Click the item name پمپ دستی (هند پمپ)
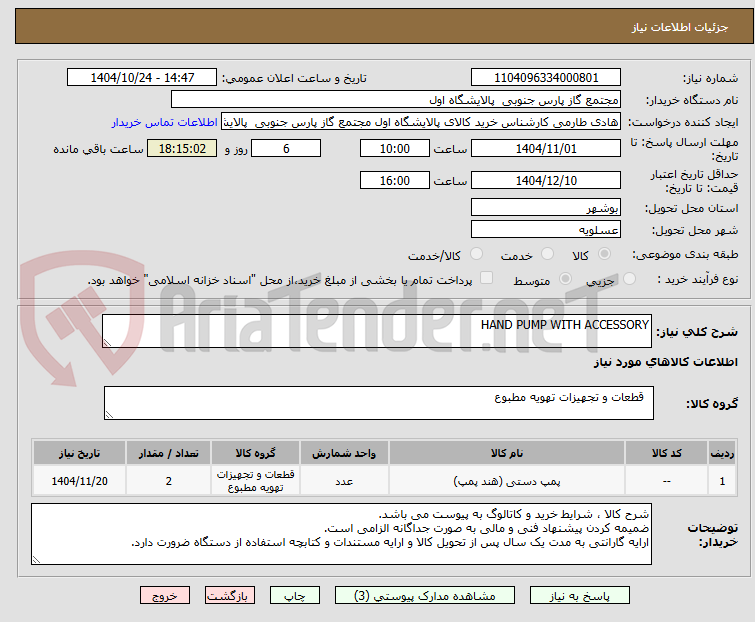This screenshot has height=622, width=755. (x=507, y=481)
